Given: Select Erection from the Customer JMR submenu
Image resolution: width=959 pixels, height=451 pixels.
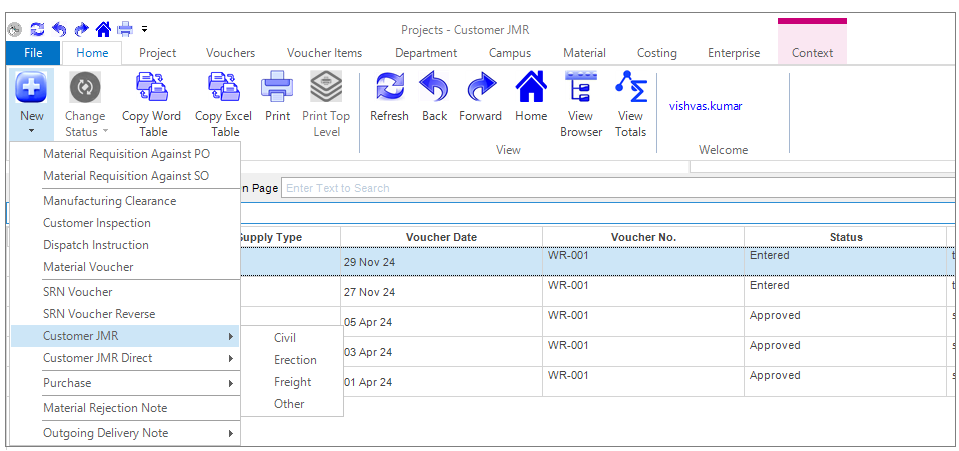Looking at the screenshot, I should pos(295,360).
